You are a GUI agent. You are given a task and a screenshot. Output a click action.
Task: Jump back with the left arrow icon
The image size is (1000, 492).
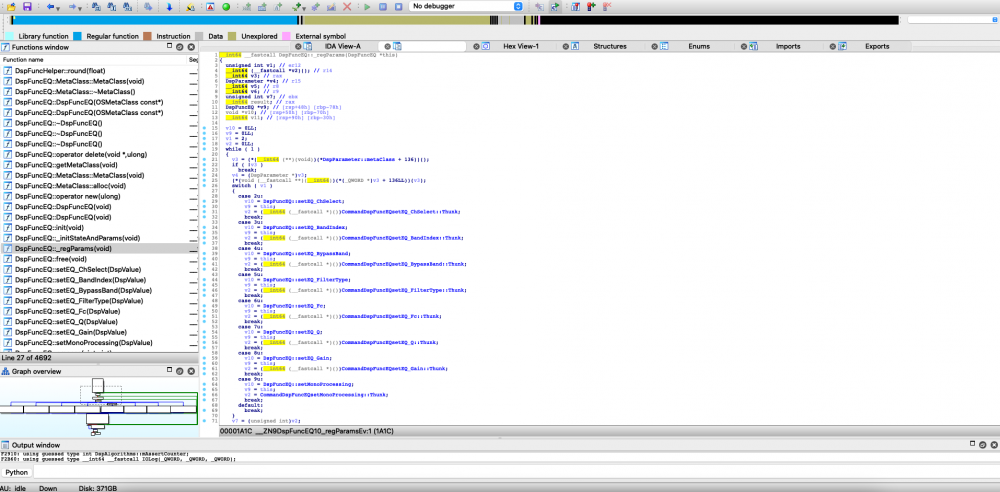[50, 6]
